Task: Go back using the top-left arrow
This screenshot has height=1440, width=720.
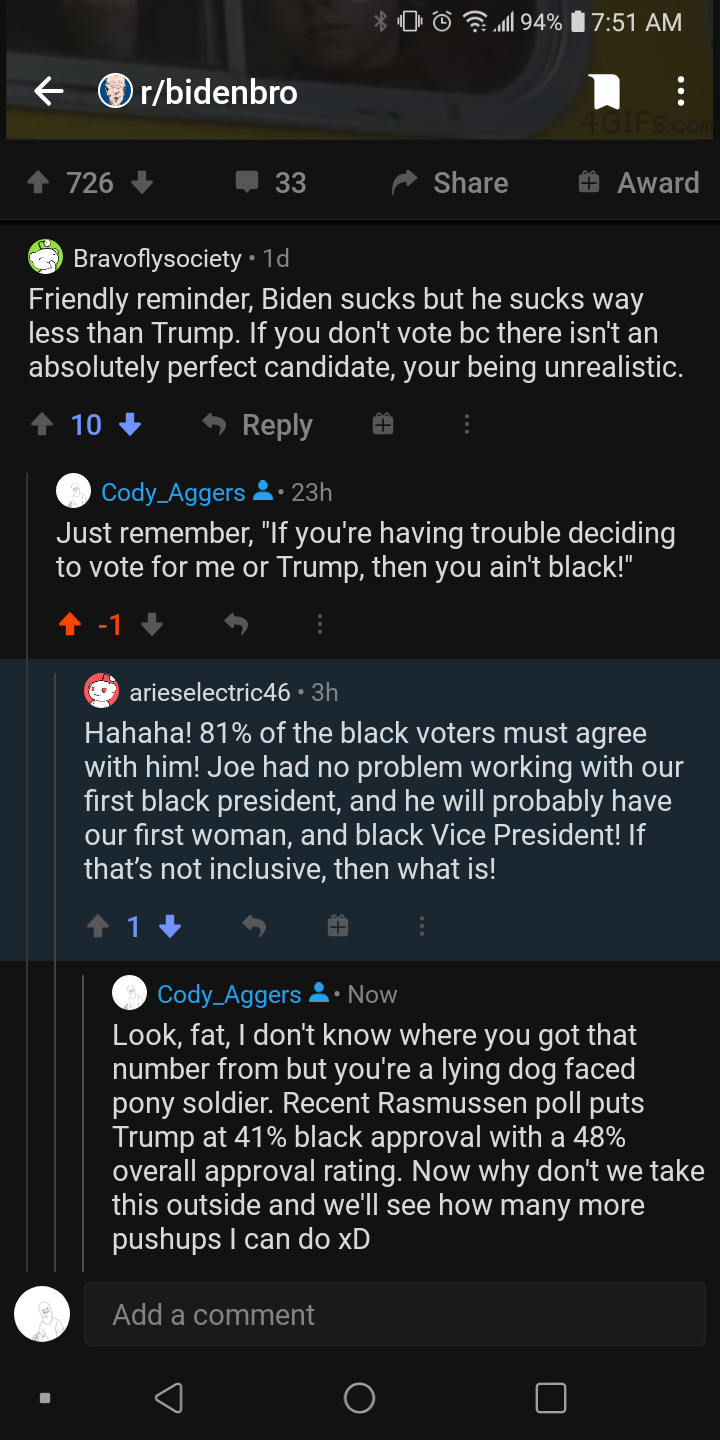Action: pyautogui.click(x=48, y=92)
